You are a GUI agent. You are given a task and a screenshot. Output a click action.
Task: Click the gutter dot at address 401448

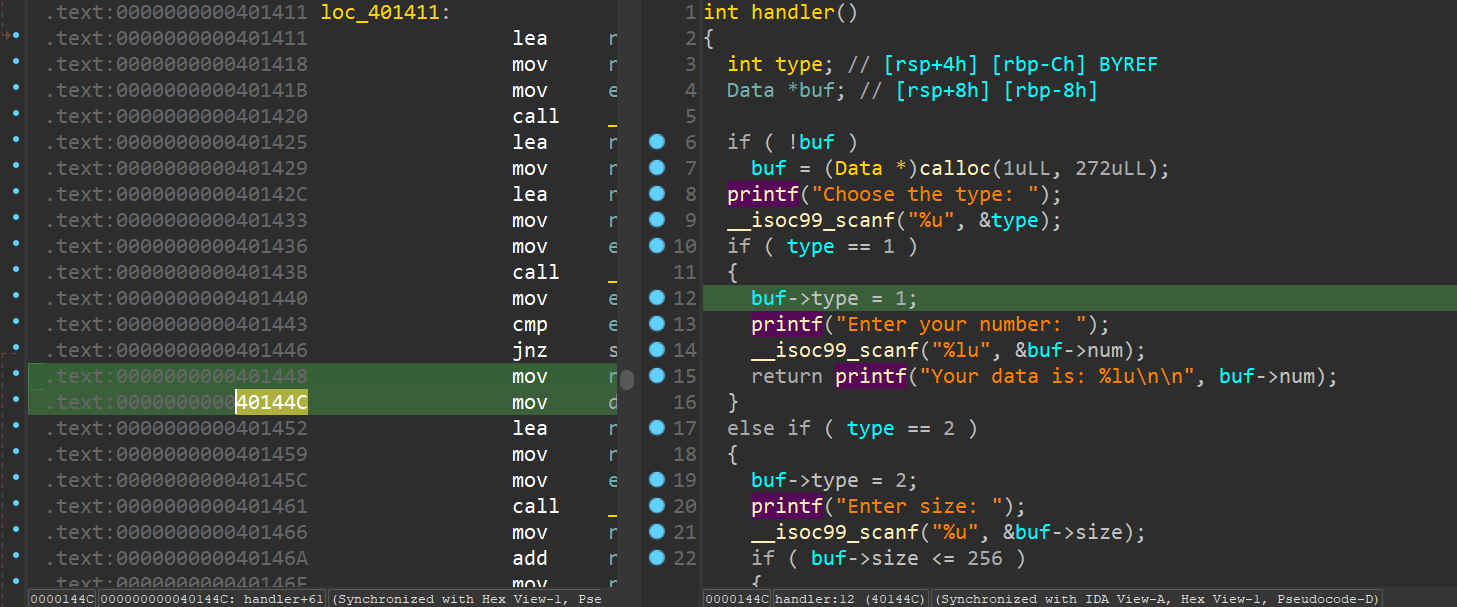point(15,376)
